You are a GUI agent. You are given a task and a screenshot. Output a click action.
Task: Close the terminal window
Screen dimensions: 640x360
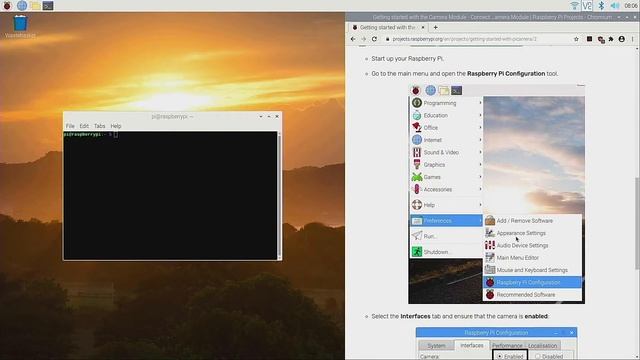click(x=277, y=116)
